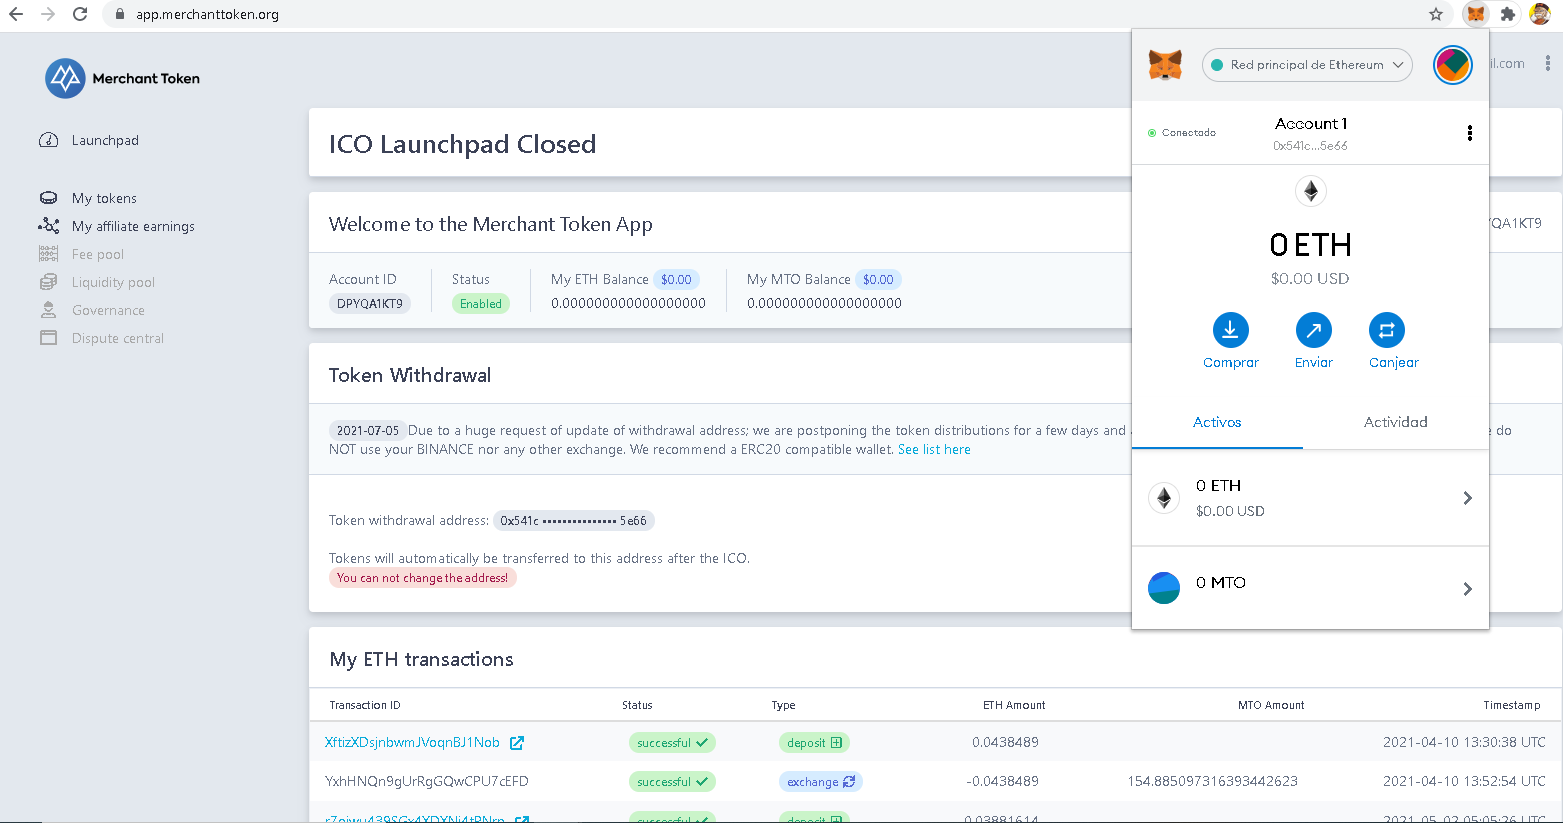Click the Governance icon in sidebar
The height and width of the screenshot is (823, 1563).
(48, 310)
